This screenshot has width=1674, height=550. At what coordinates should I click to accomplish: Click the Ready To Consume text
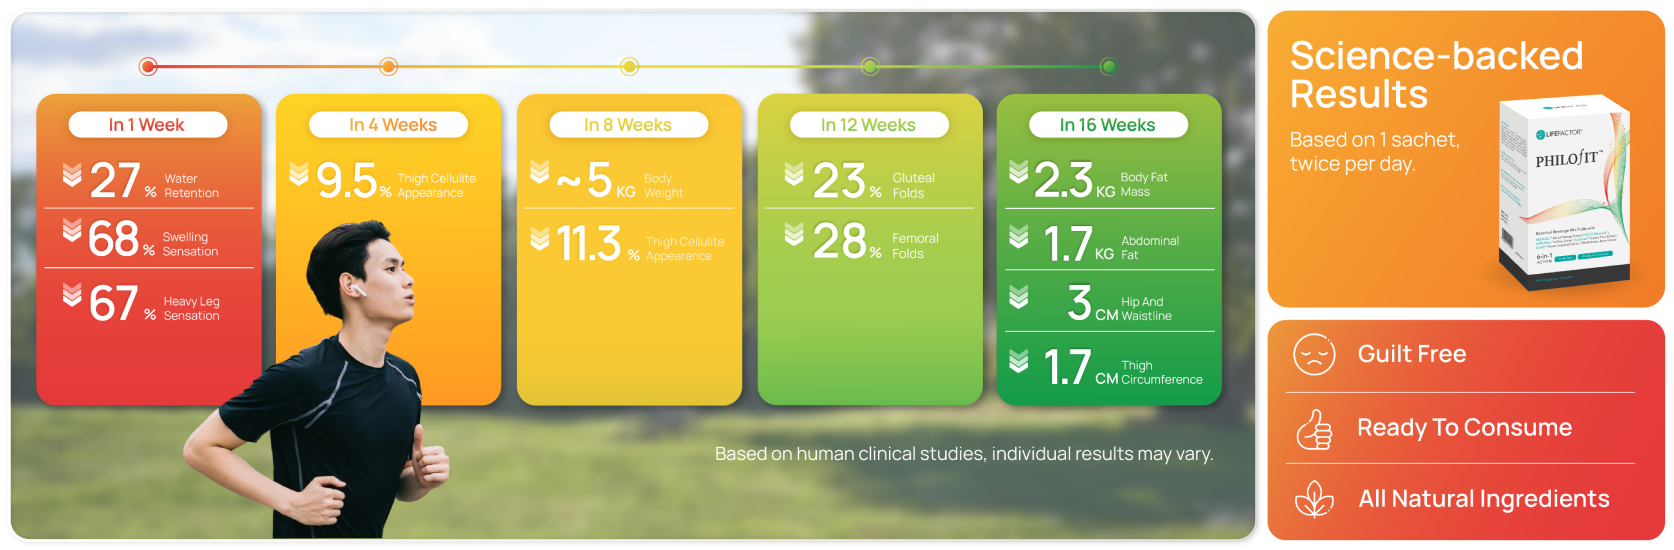(1464, 428)
